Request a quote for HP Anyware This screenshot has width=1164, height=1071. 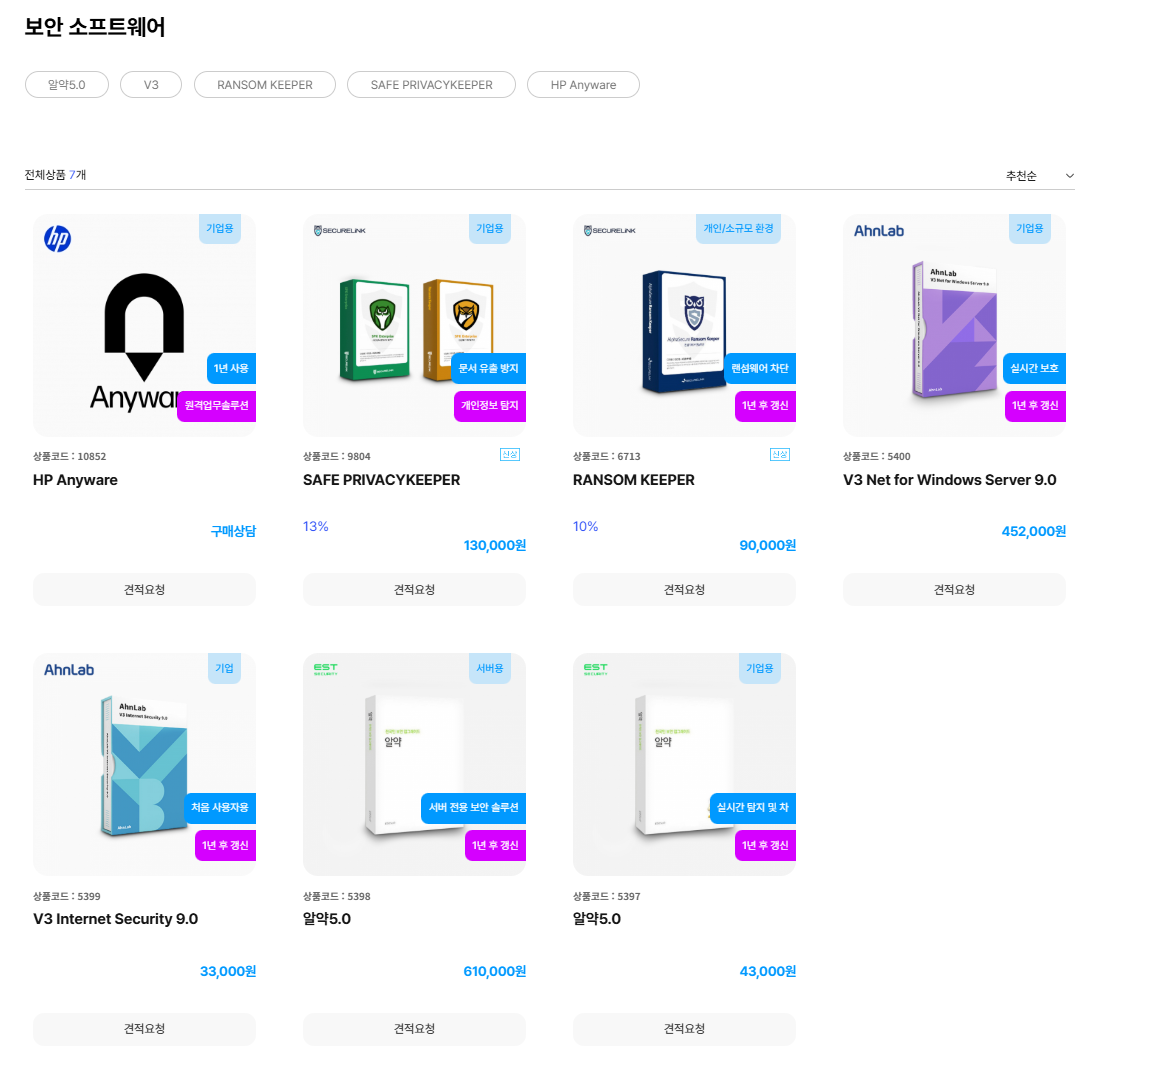pyautogui.click(x=144, y=589)
